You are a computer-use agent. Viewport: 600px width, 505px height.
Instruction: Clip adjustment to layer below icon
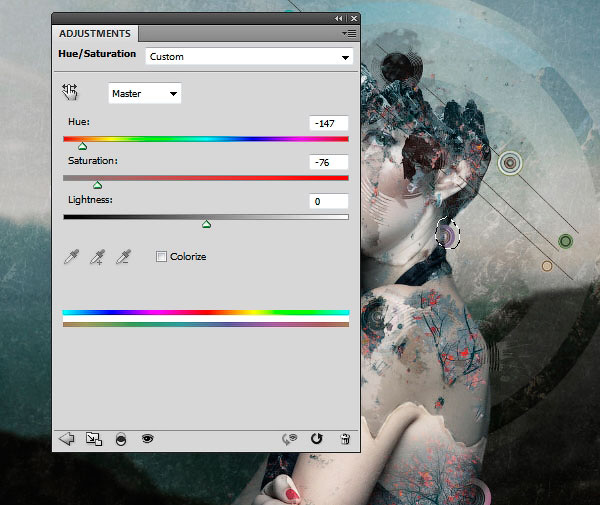[121, 439]
